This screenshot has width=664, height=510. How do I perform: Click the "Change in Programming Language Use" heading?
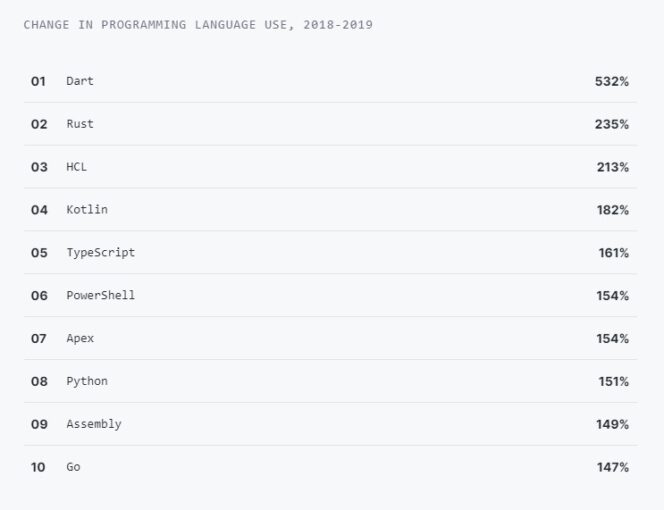coord(198,25)
